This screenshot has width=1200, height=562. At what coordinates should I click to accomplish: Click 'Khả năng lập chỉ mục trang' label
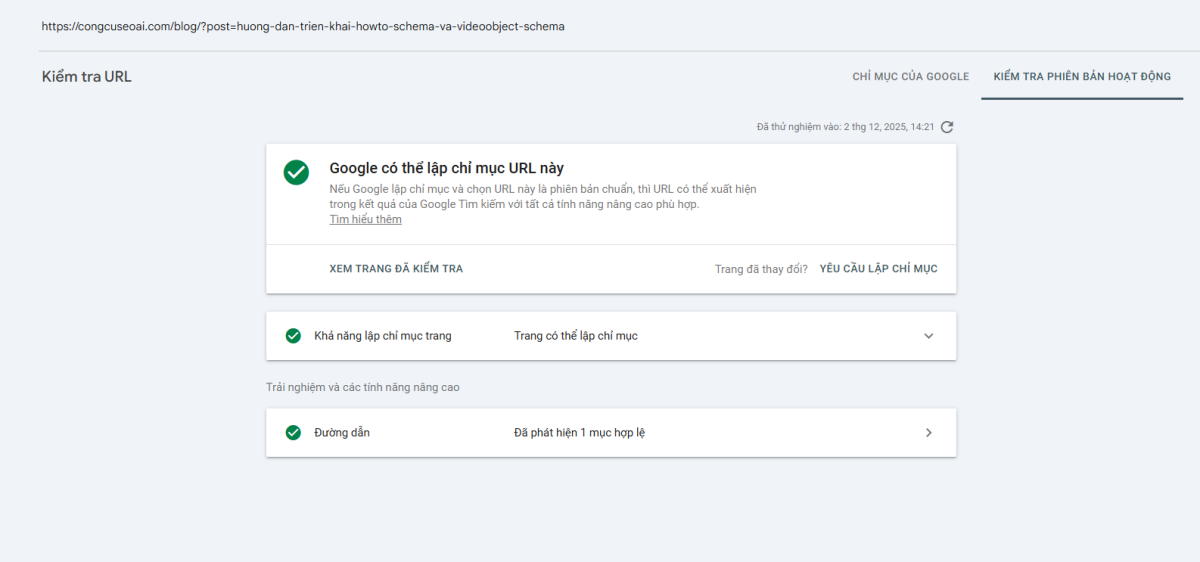click(382, 336)
